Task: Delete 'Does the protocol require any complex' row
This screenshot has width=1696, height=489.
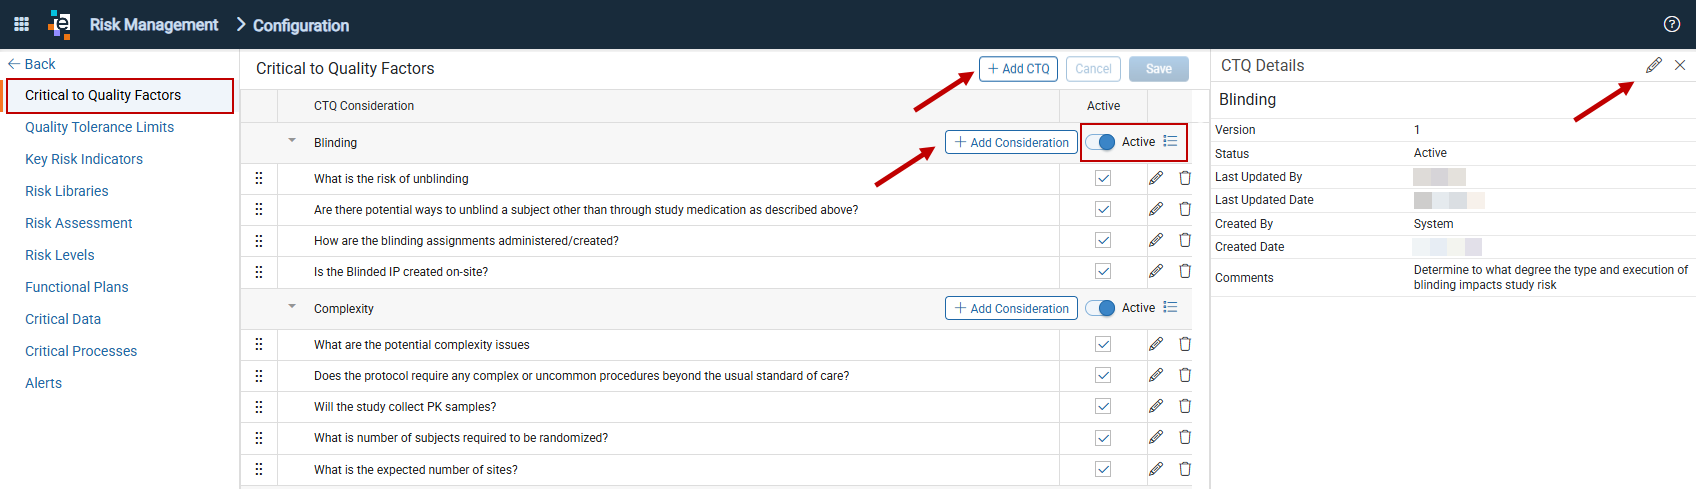Action: pyautogui.click(x=1185, y=375)
